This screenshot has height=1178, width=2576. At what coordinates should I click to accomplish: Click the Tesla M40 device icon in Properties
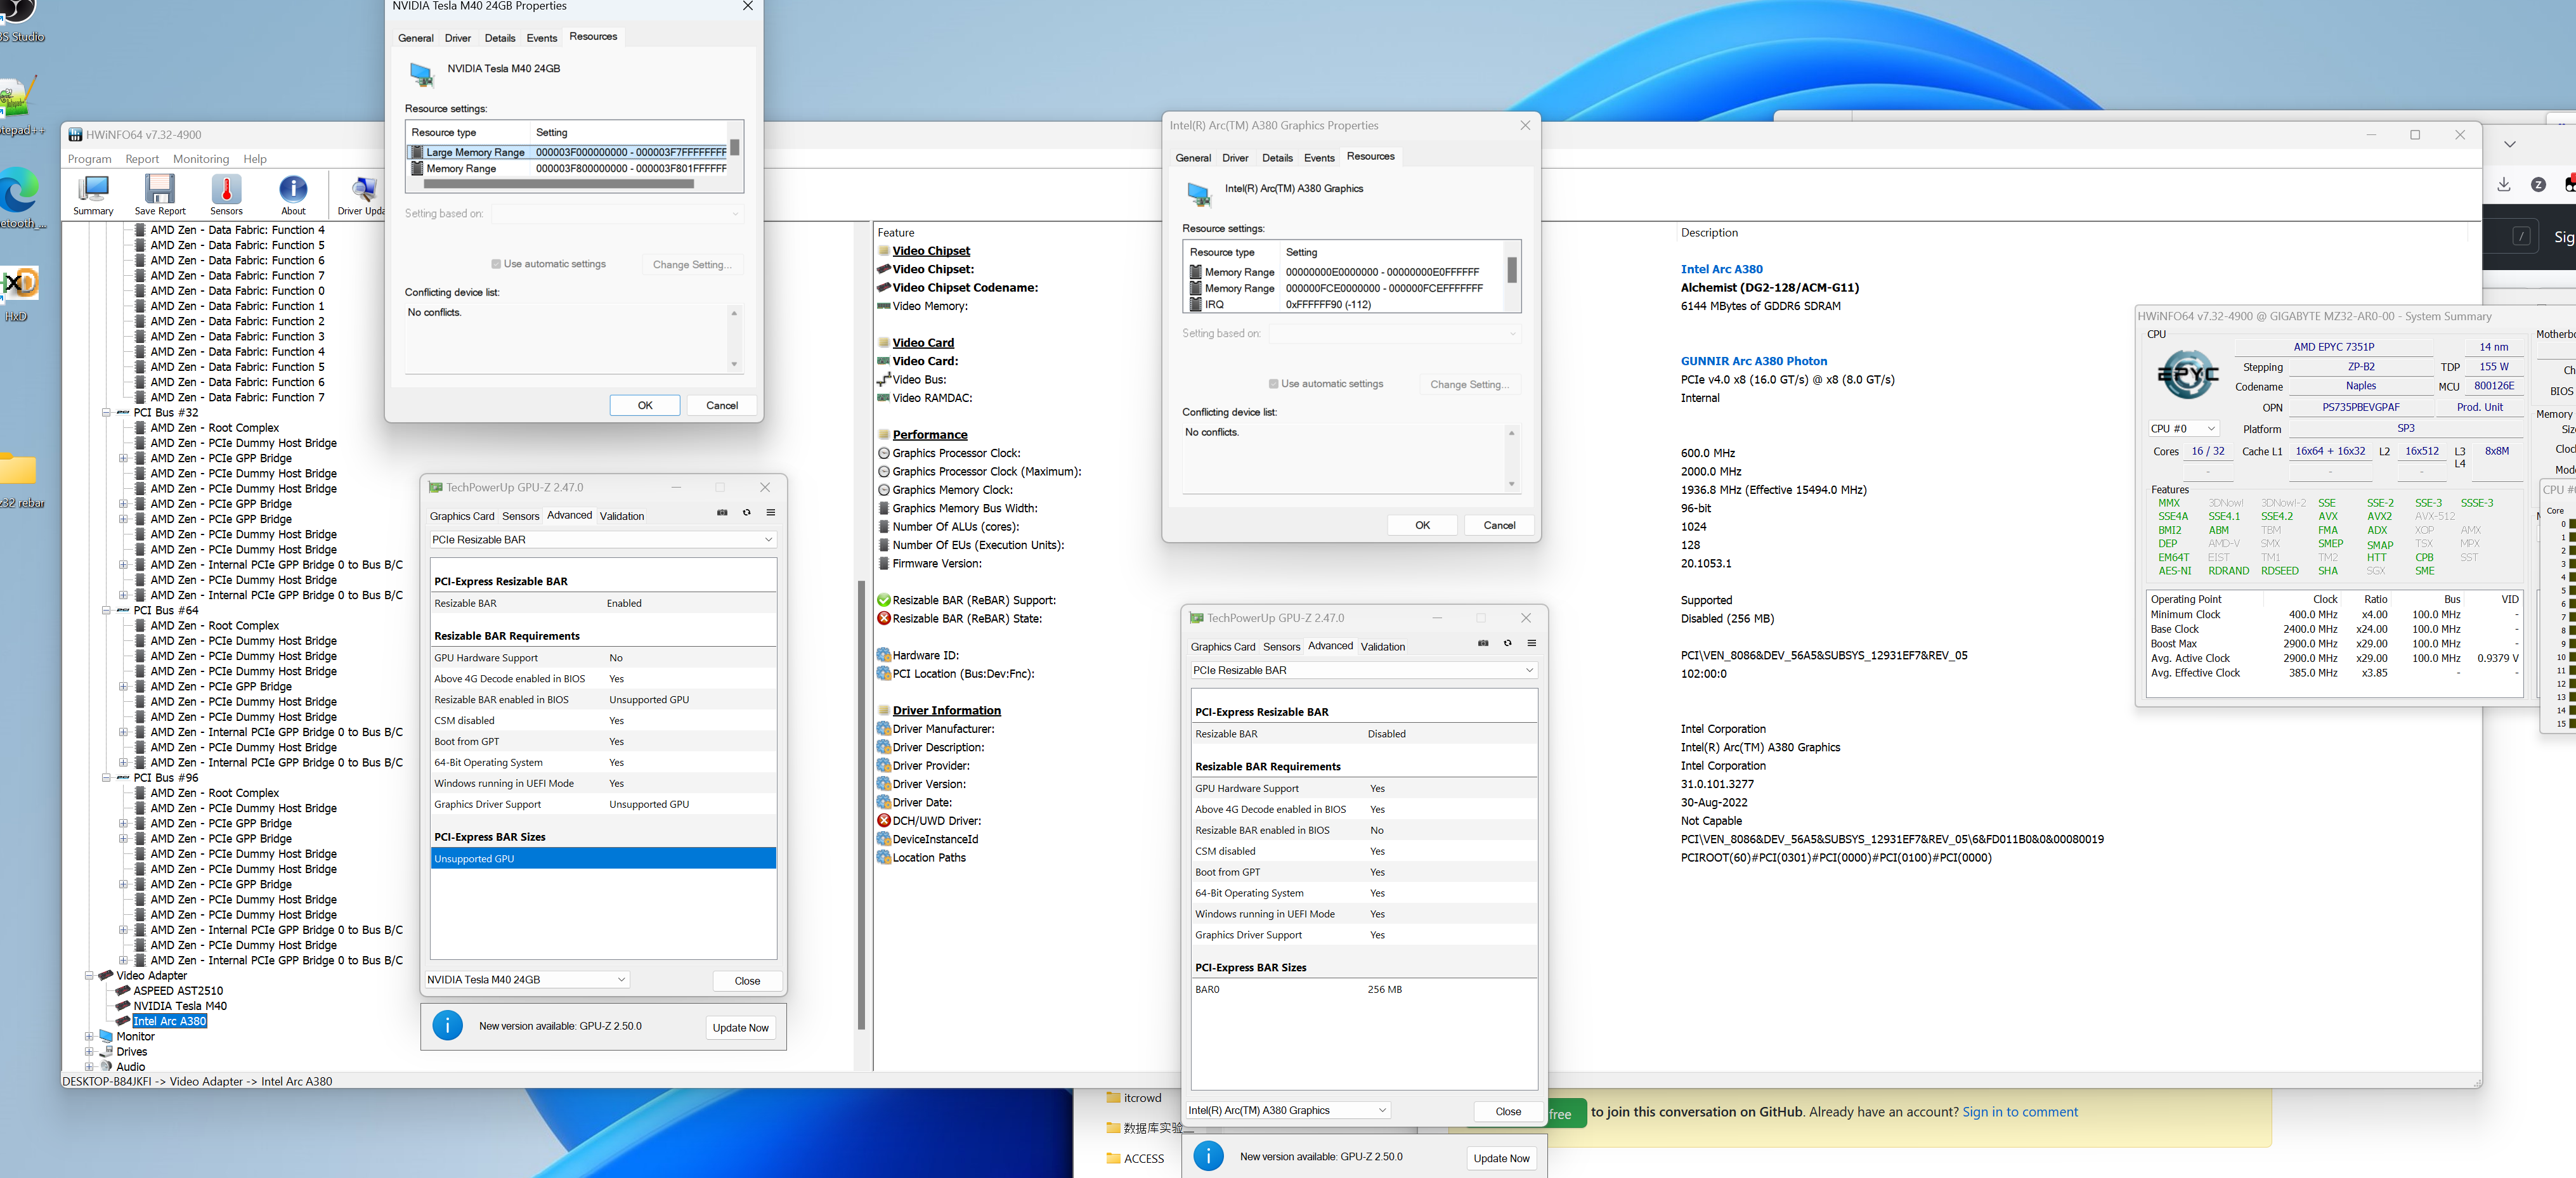pyautogui.click(x=422, y=75)
